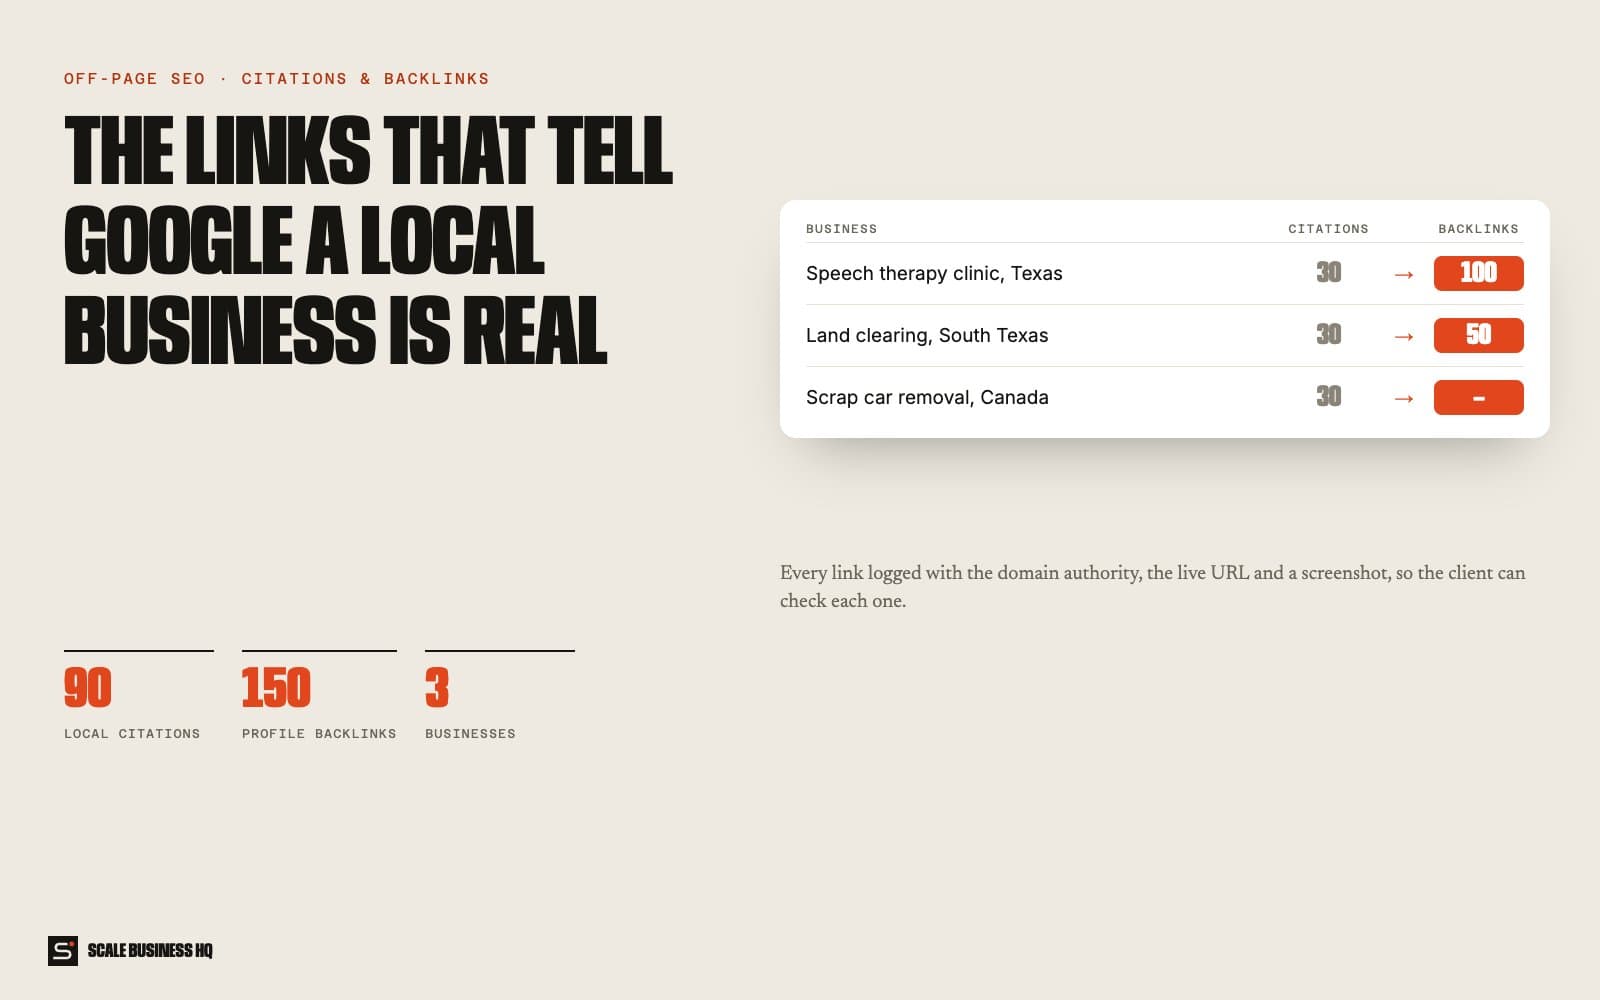The width and height of the screenshot is (1600, 1000).
Task: Click the 150 profile backlinks stat number
Action: [x=276, y=687]
